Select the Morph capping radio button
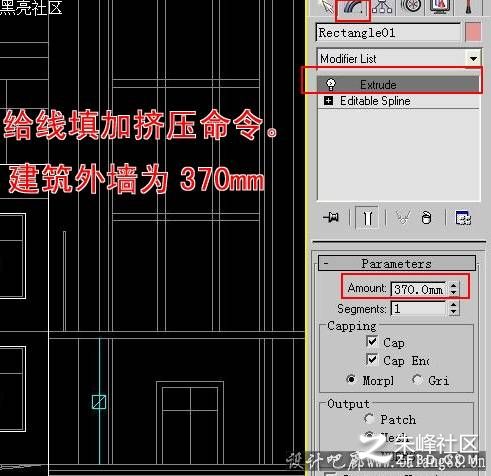 351,379
